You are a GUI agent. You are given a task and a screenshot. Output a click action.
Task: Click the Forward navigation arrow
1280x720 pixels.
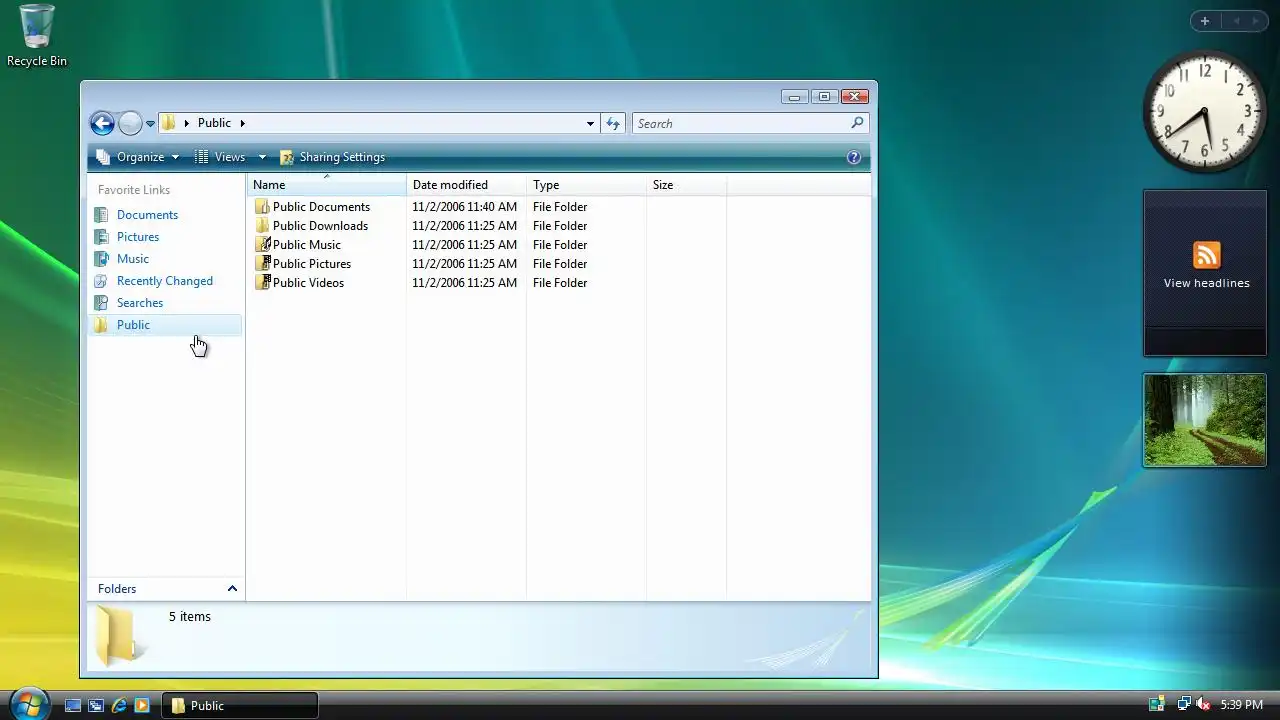(x=130, y=123)
